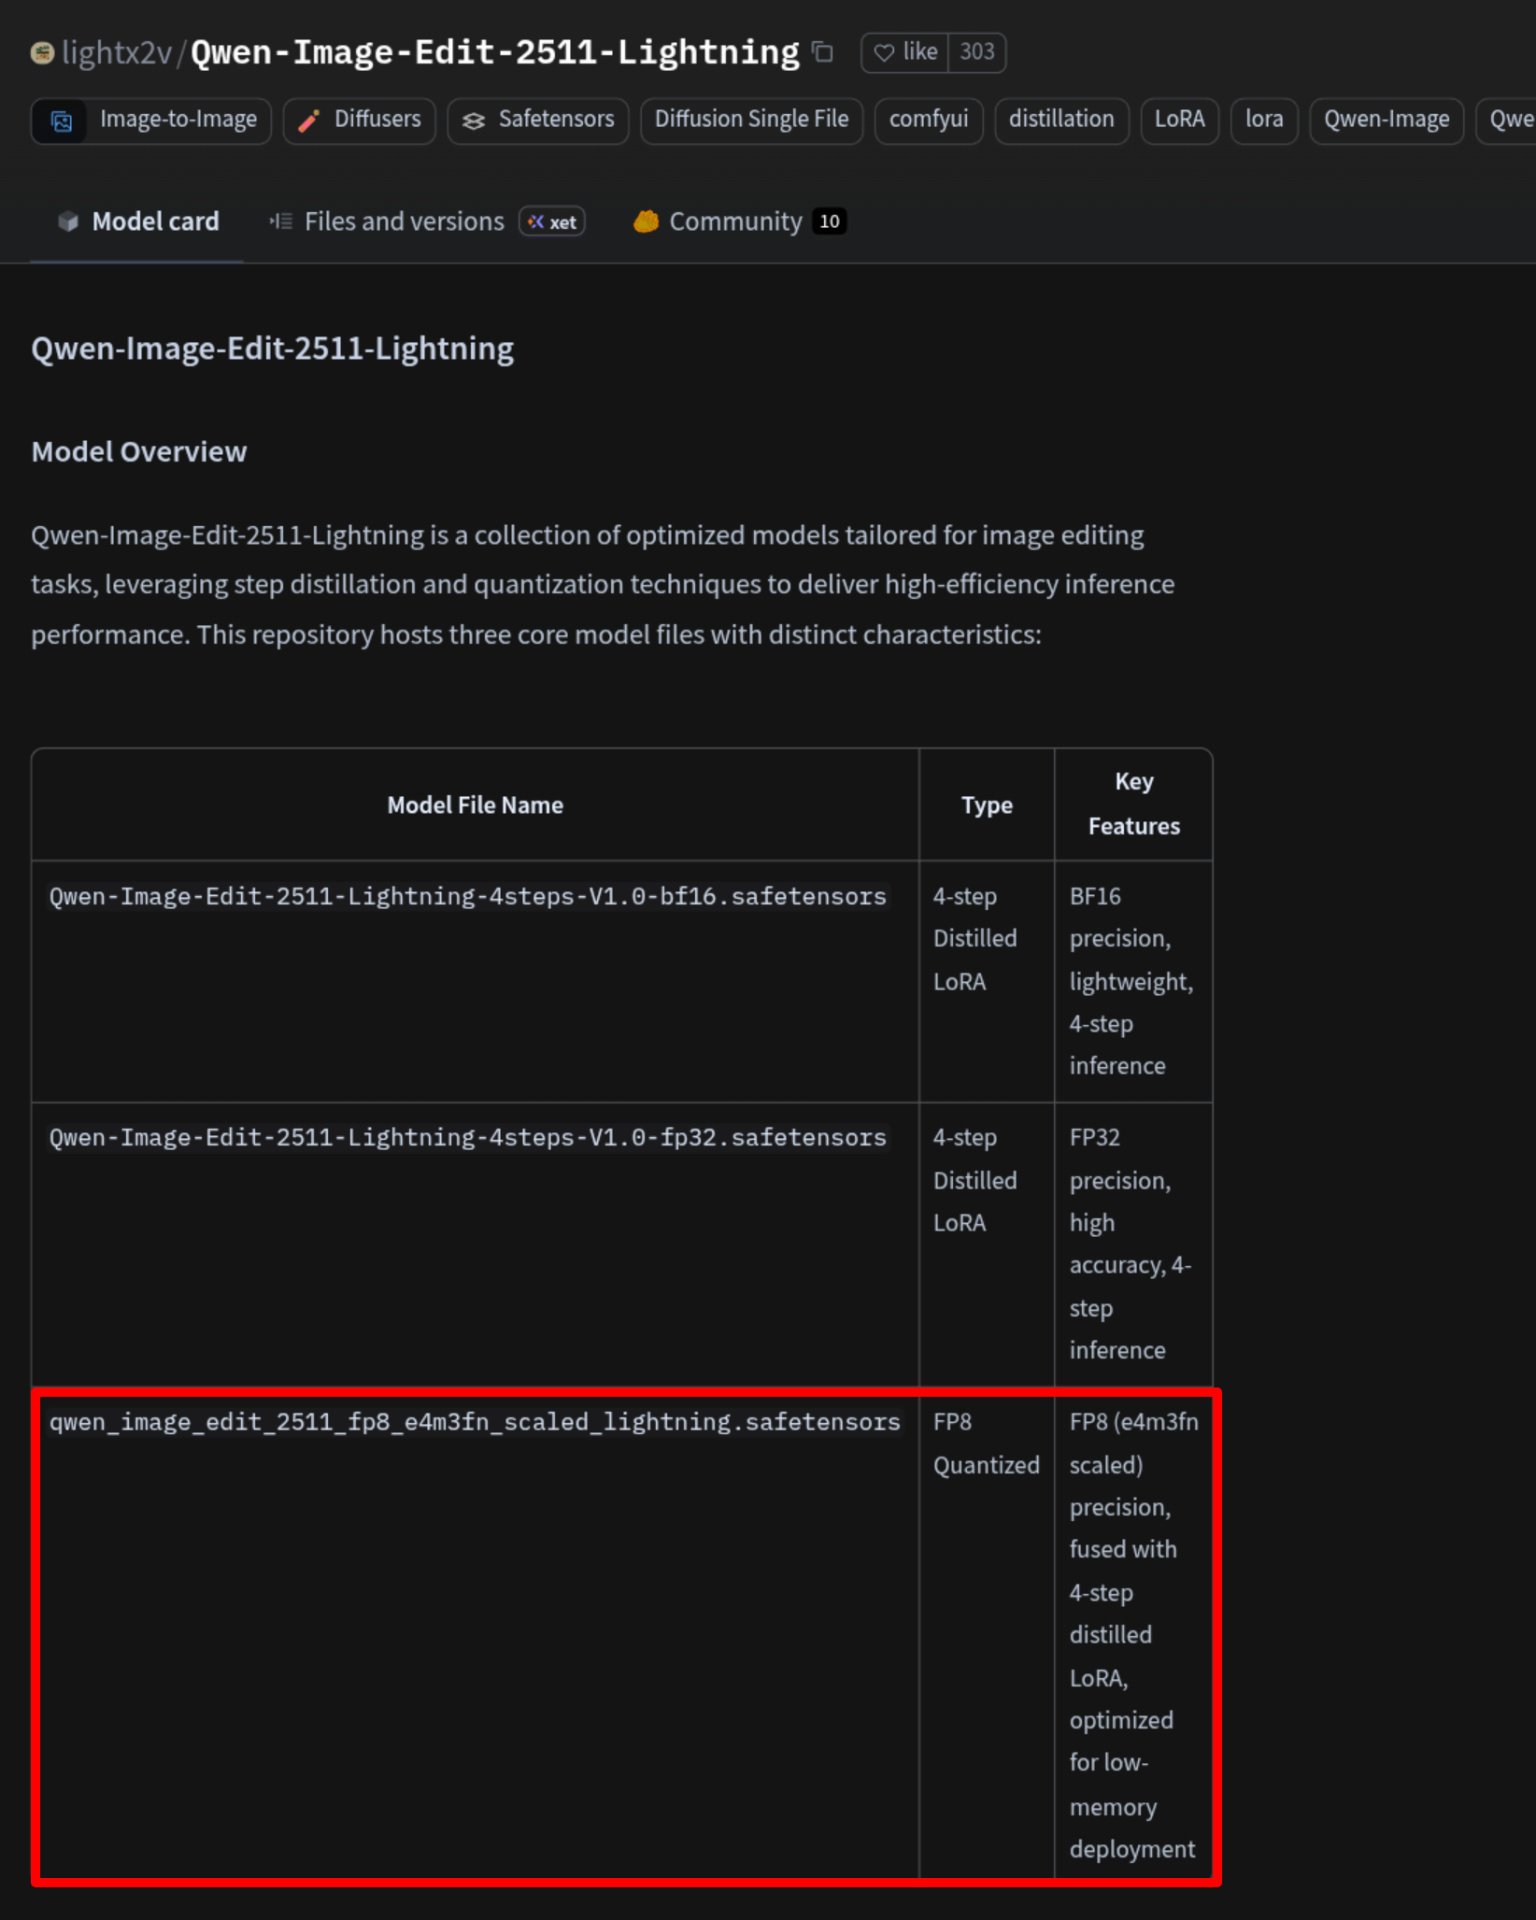This screenshot has height=1920, width=1536.
Task: Switch to the Model card tab
Action: pos(137,222)
